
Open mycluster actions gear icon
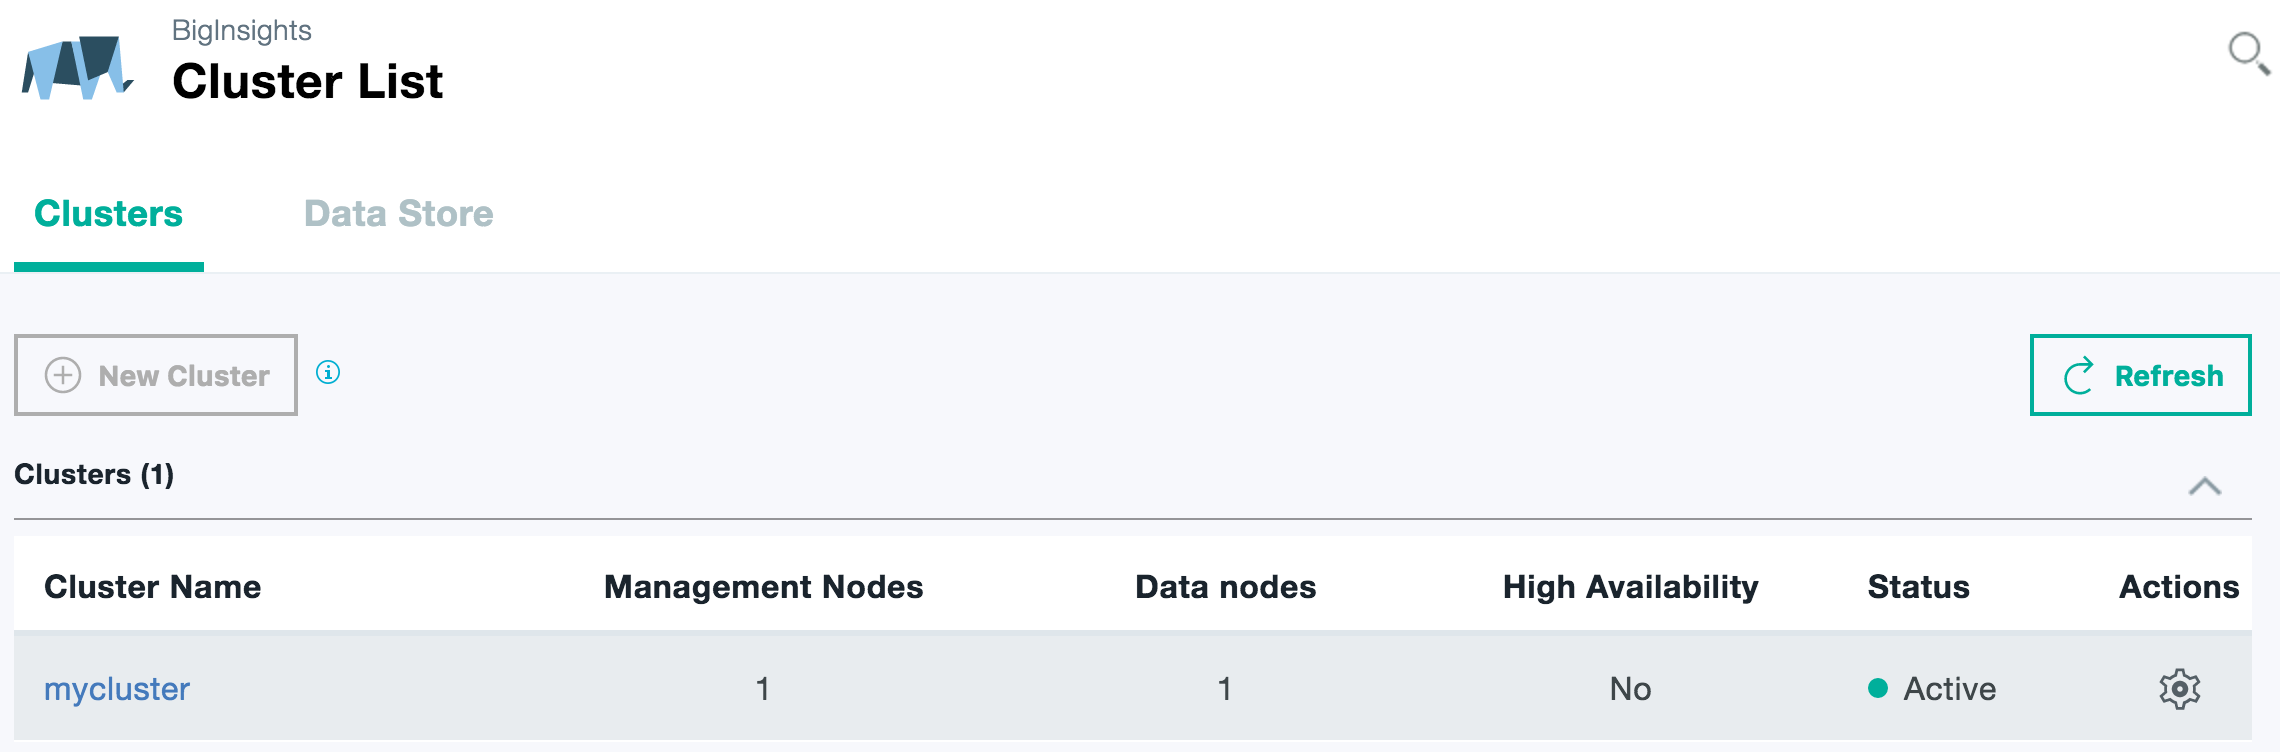(2179, 689)
